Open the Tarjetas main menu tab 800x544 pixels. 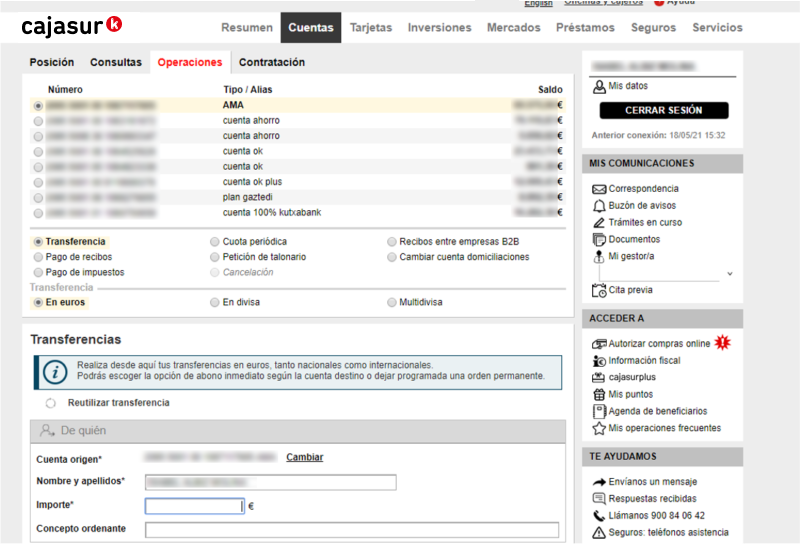pyautogui.click(x=371, y=28)
